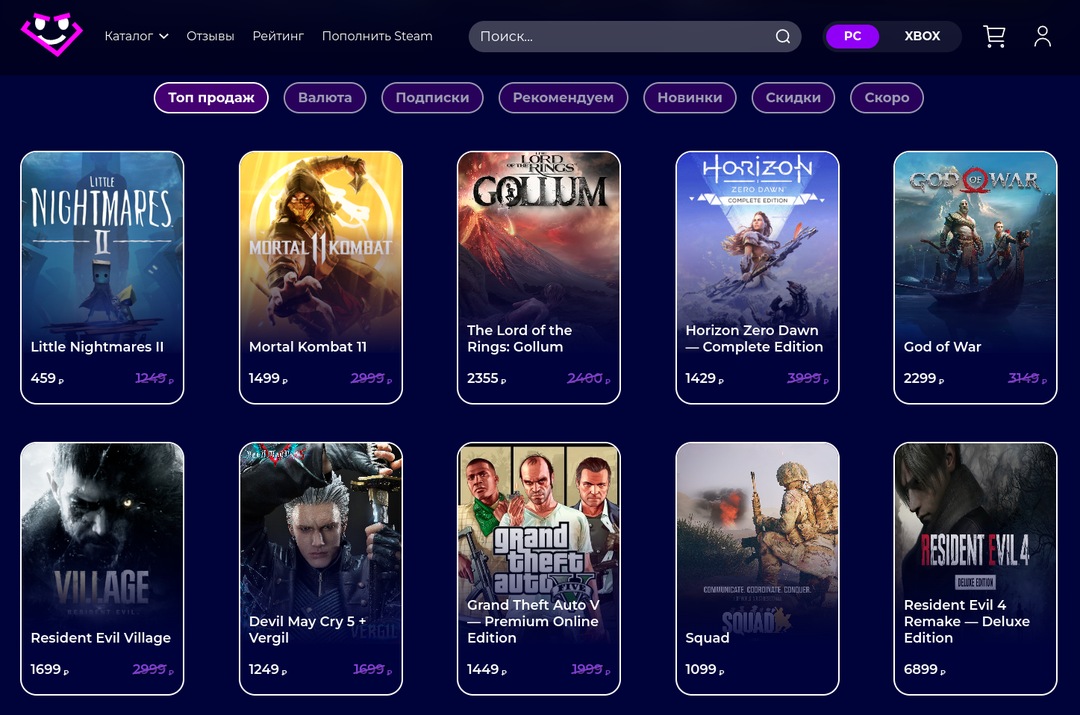Image resolution: width=1080 pixels, height=715 pixels.
Task: Click the 1699 ₽ price
Action: [50, 670]
